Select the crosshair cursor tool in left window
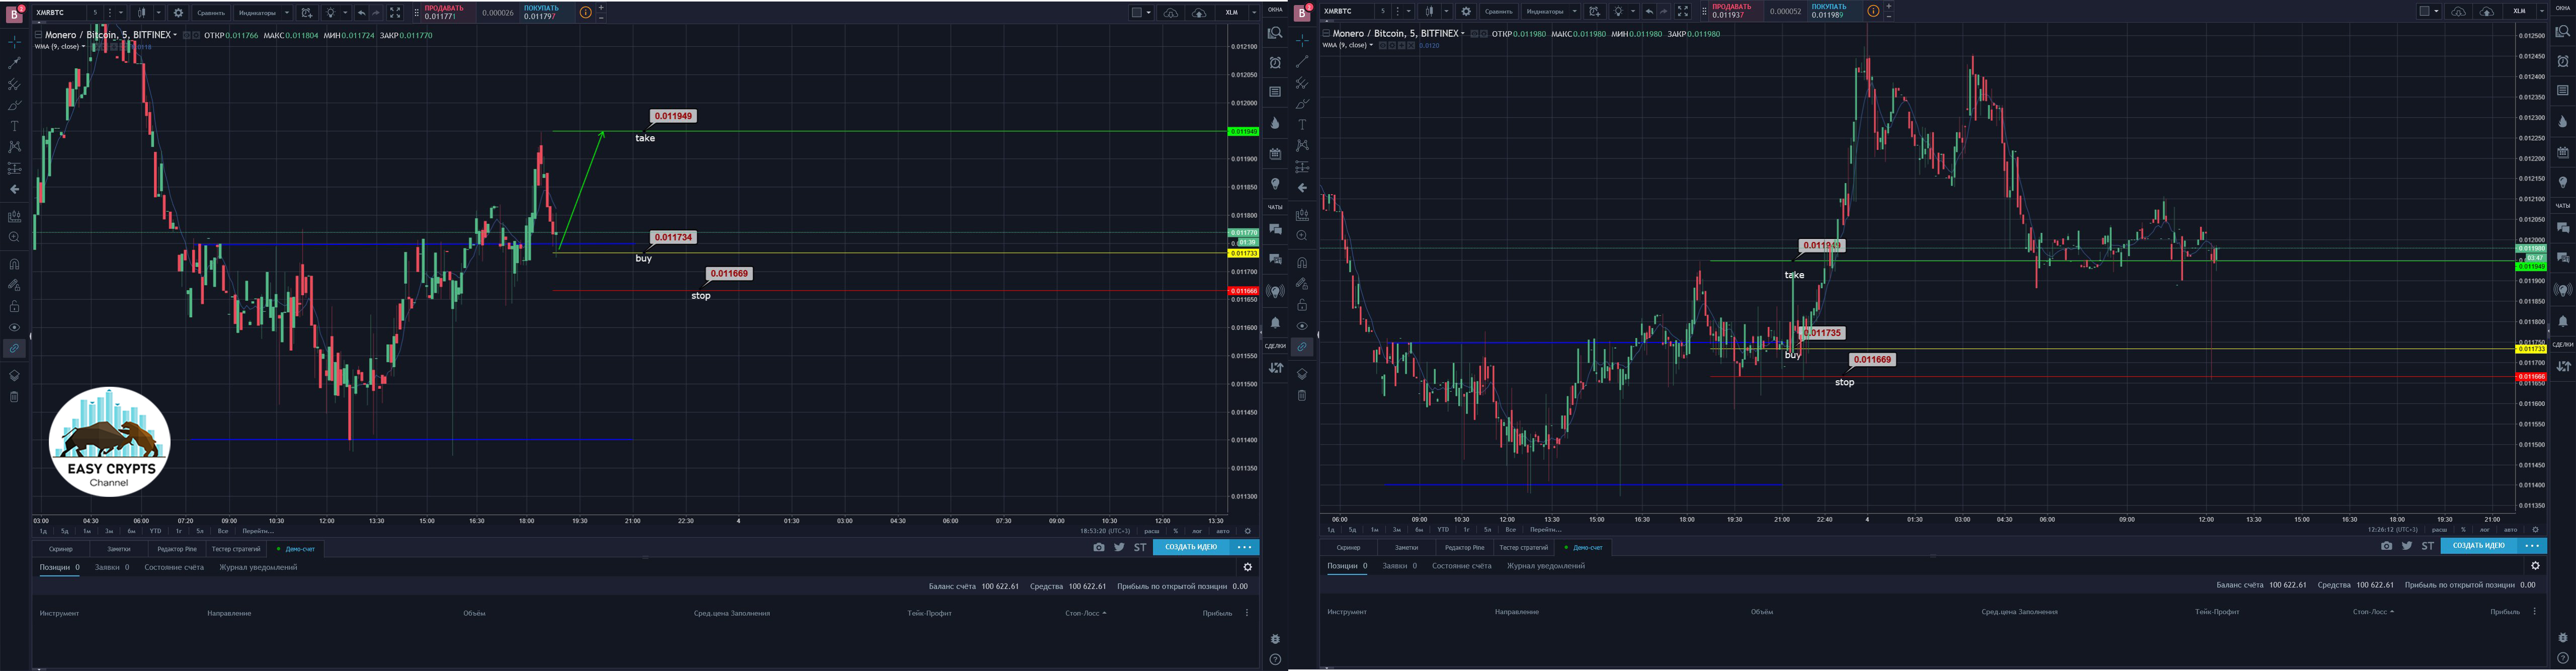2576x671 pixels. click(14, 42)
